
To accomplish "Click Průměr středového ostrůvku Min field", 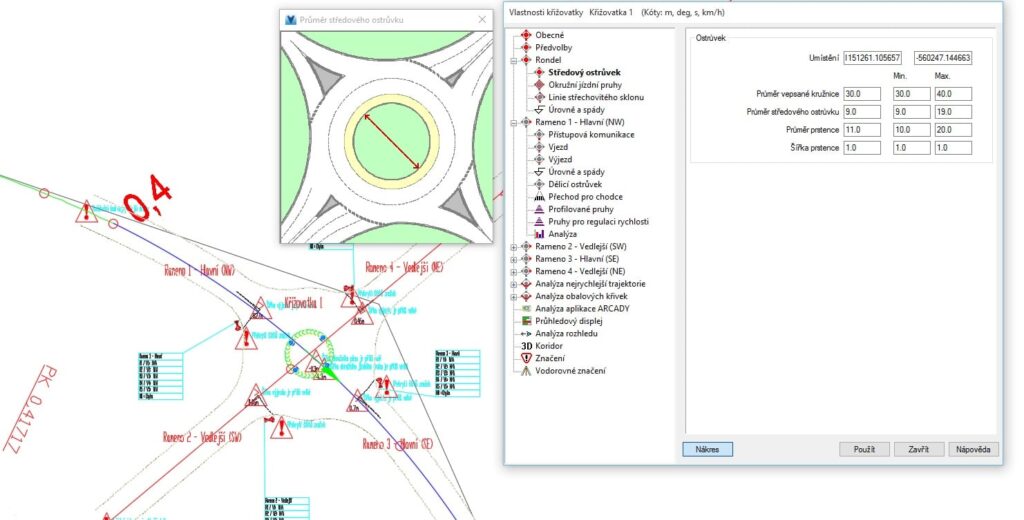I will click(911, 112).
